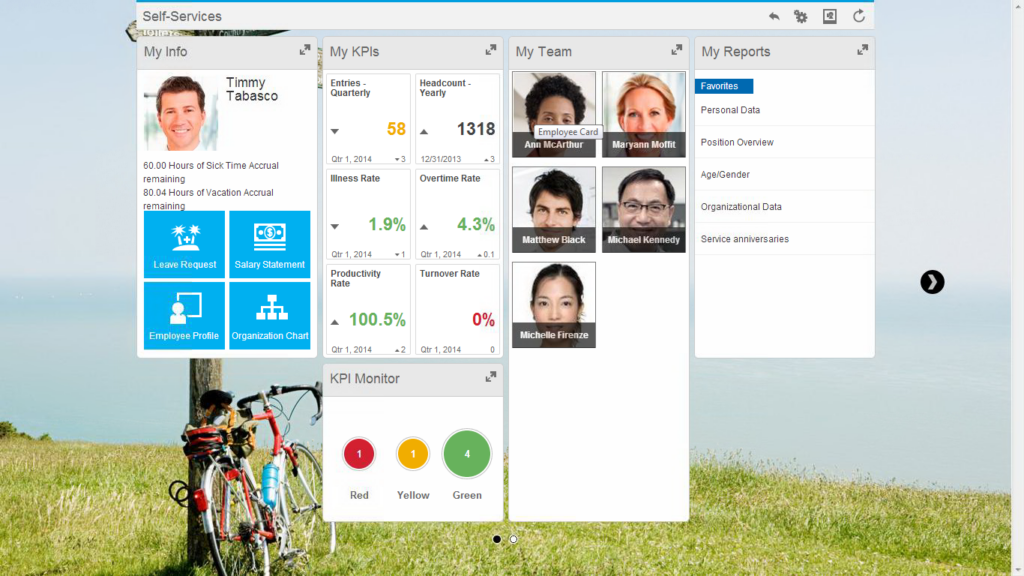Image resolution: width=1024 pixels, height=576 pixels.
Task: Expand the My Info panel
Action: 305,50
